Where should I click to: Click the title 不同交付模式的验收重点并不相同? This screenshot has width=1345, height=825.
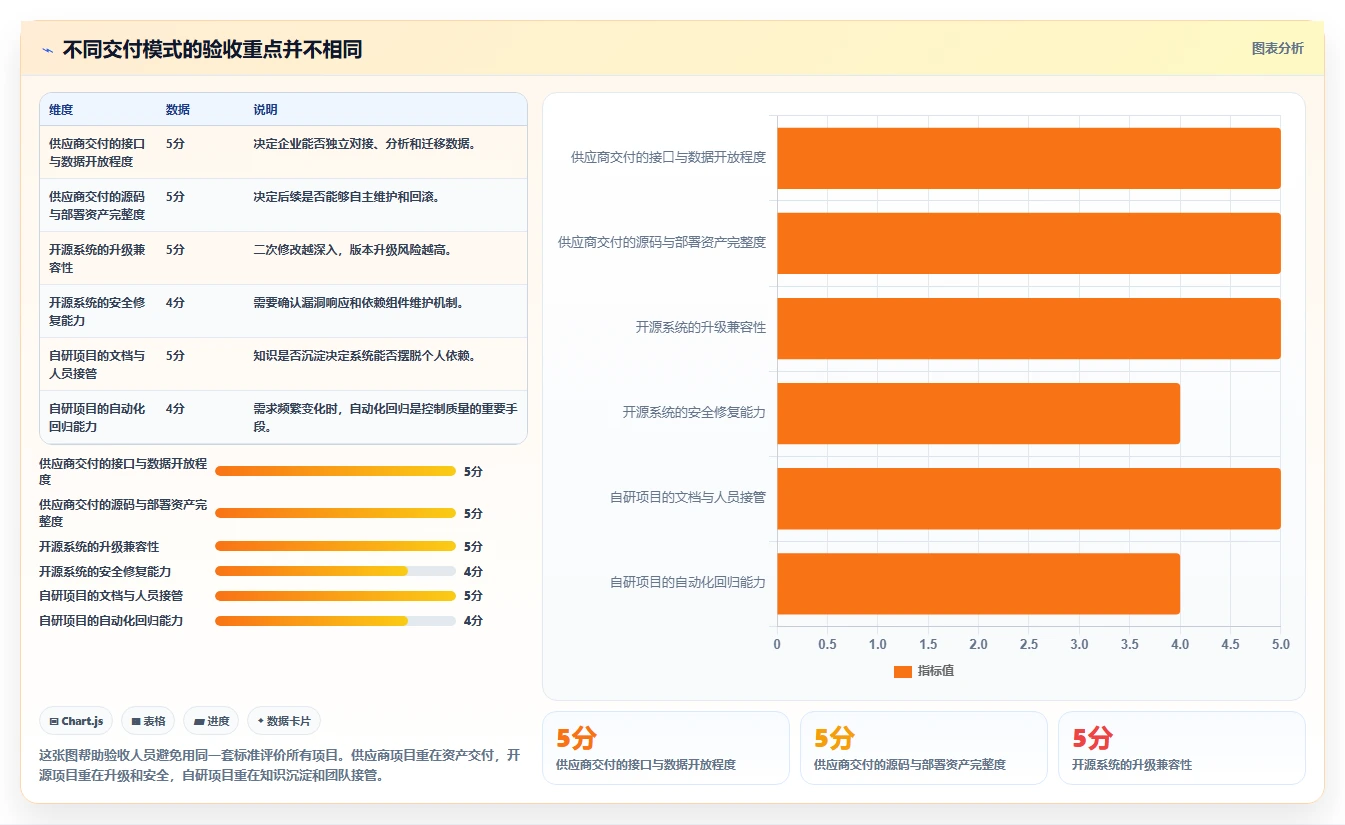pyautogui.click(x=212, y=49)
